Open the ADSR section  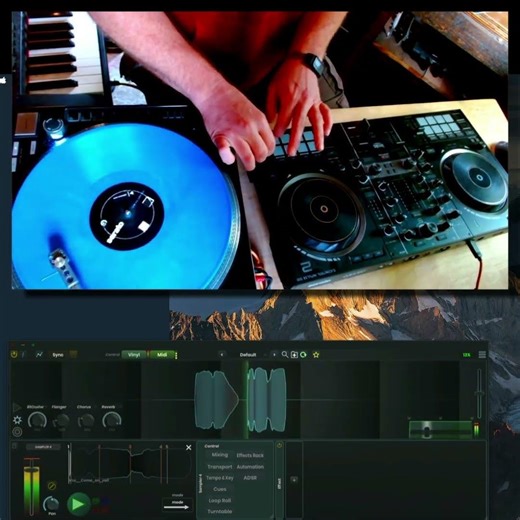[250, 478]
